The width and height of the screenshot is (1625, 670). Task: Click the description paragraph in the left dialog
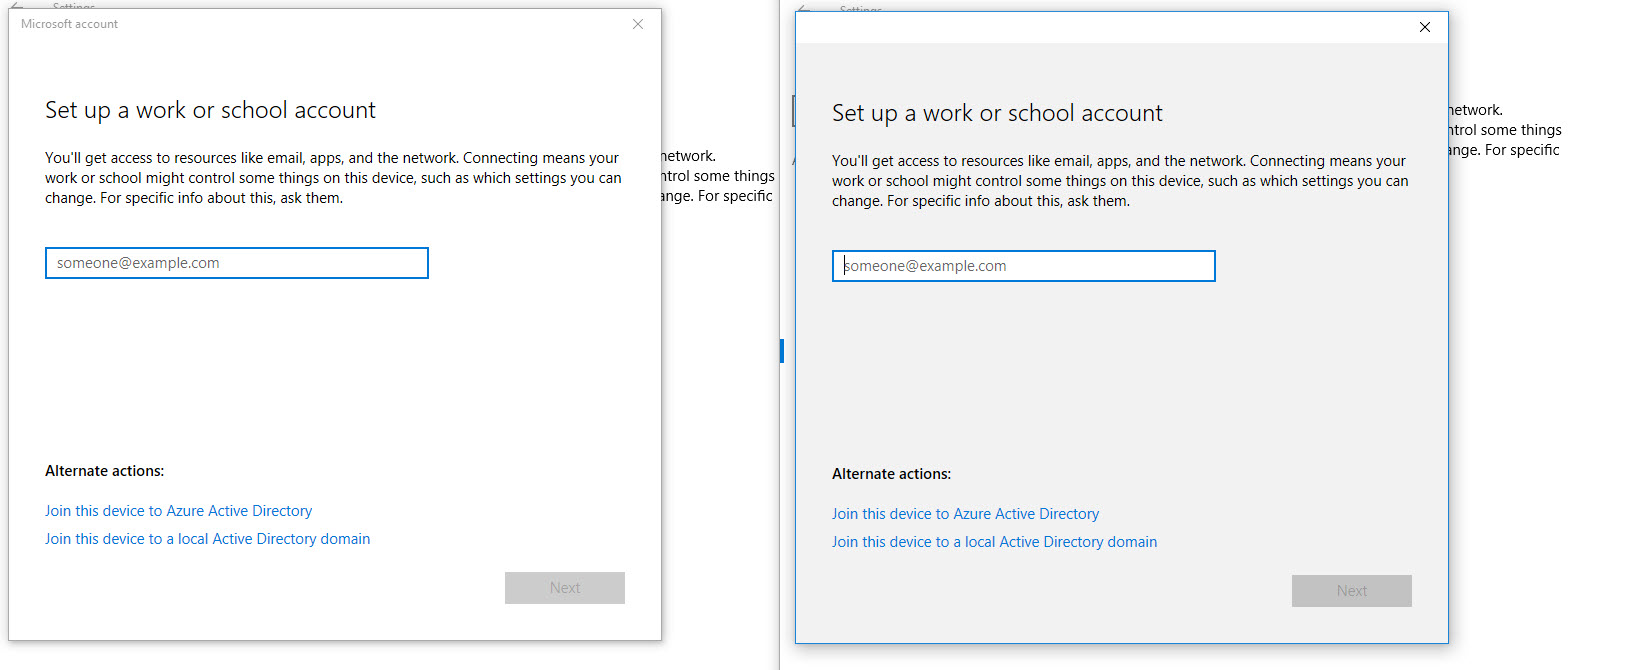332,178
